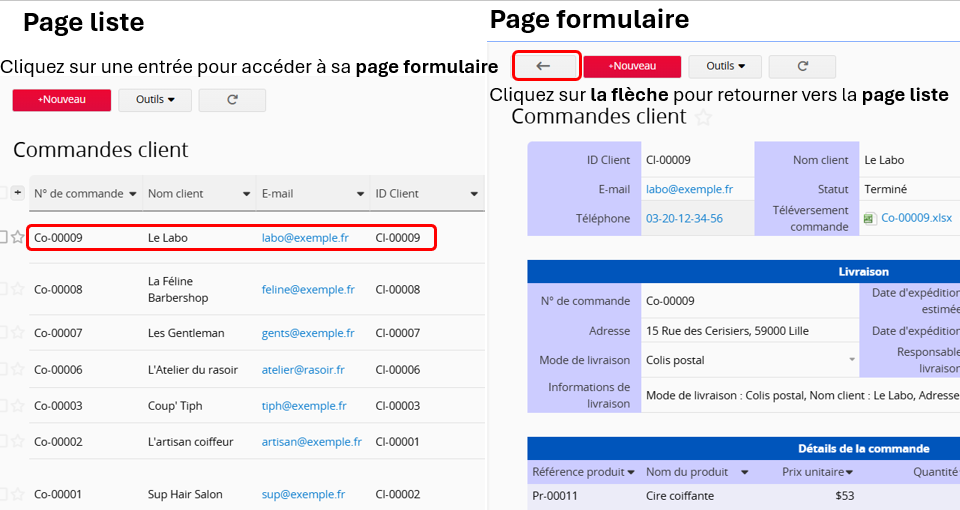
Task: Click the Excel file icon for Co-00009.xlsx
Action: (x=869, y=218)
